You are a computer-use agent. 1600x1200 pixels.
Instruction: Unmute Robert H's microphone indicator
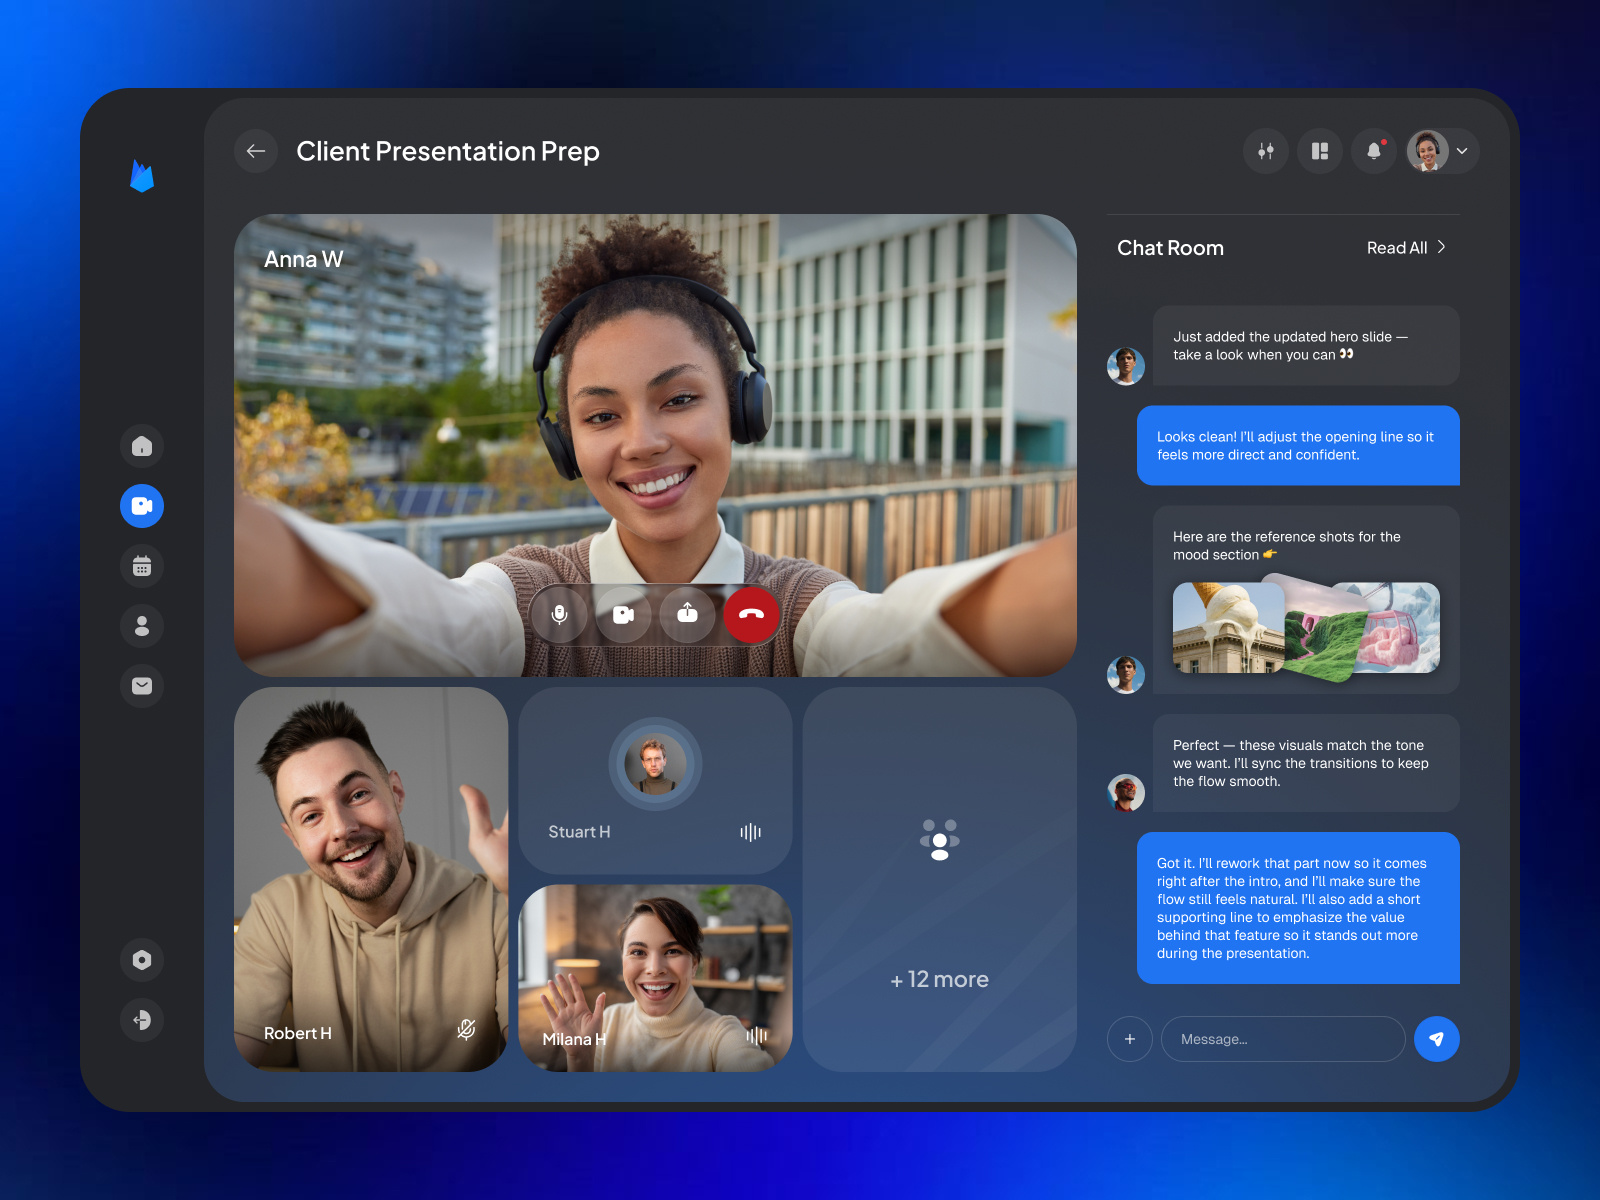click(467, 1031)
